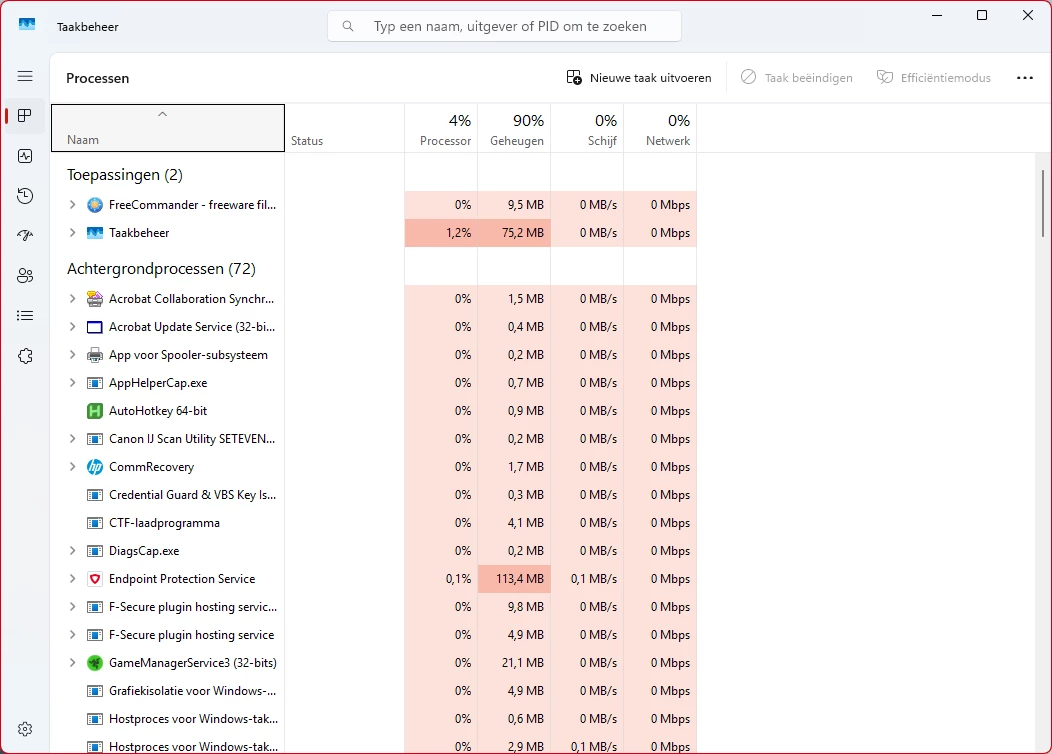Click the Toepassingen (2) group heading

coord(125,175)
